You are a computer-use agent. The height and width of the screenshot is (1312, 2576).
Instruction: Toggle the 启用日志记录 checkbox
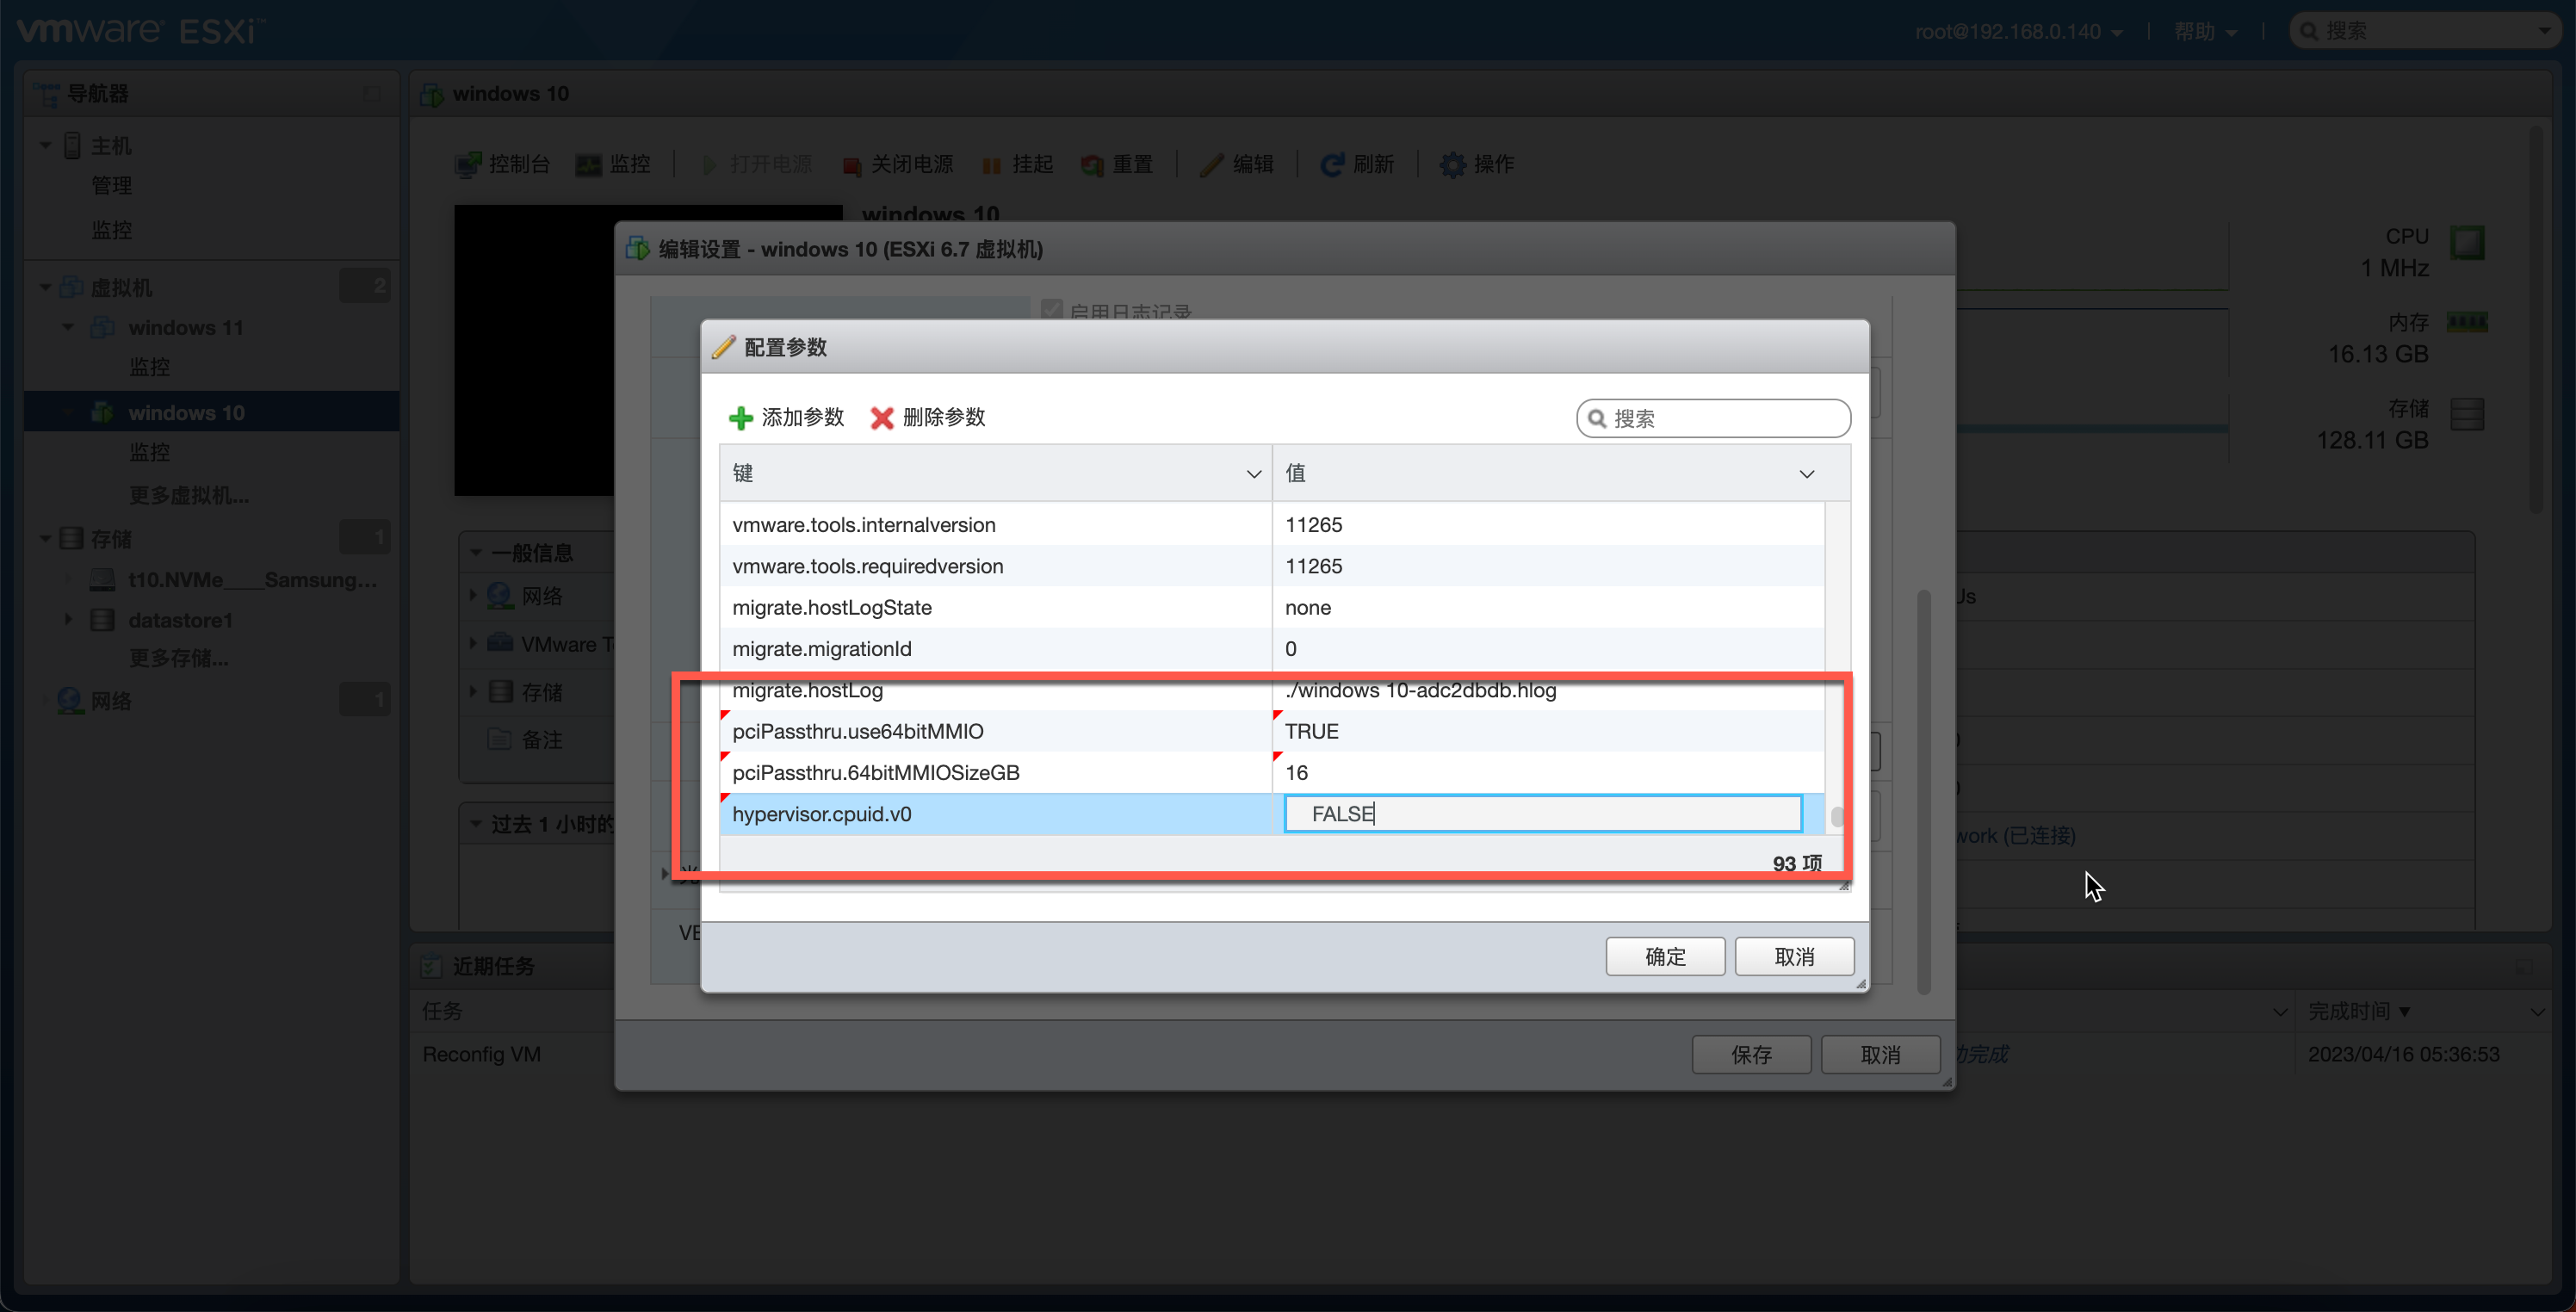(x=1051, y=310)
